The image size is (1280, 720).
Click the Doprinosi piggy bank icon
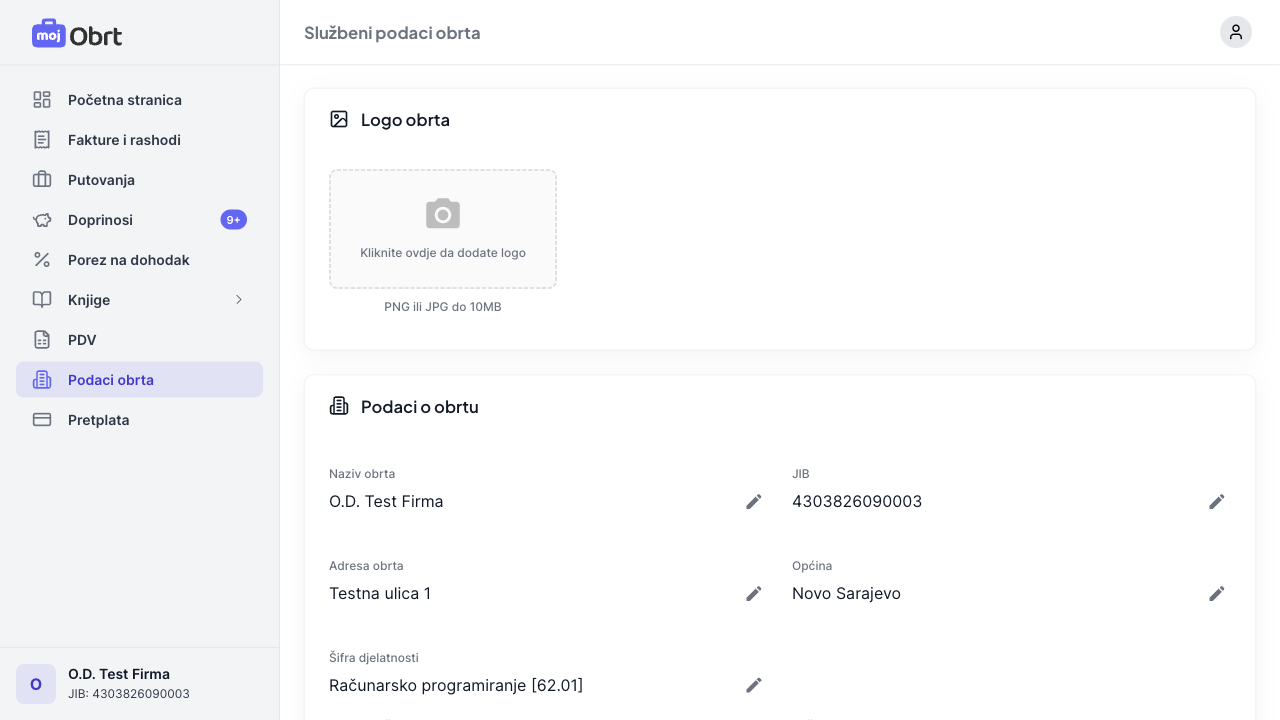pos(42,220)
